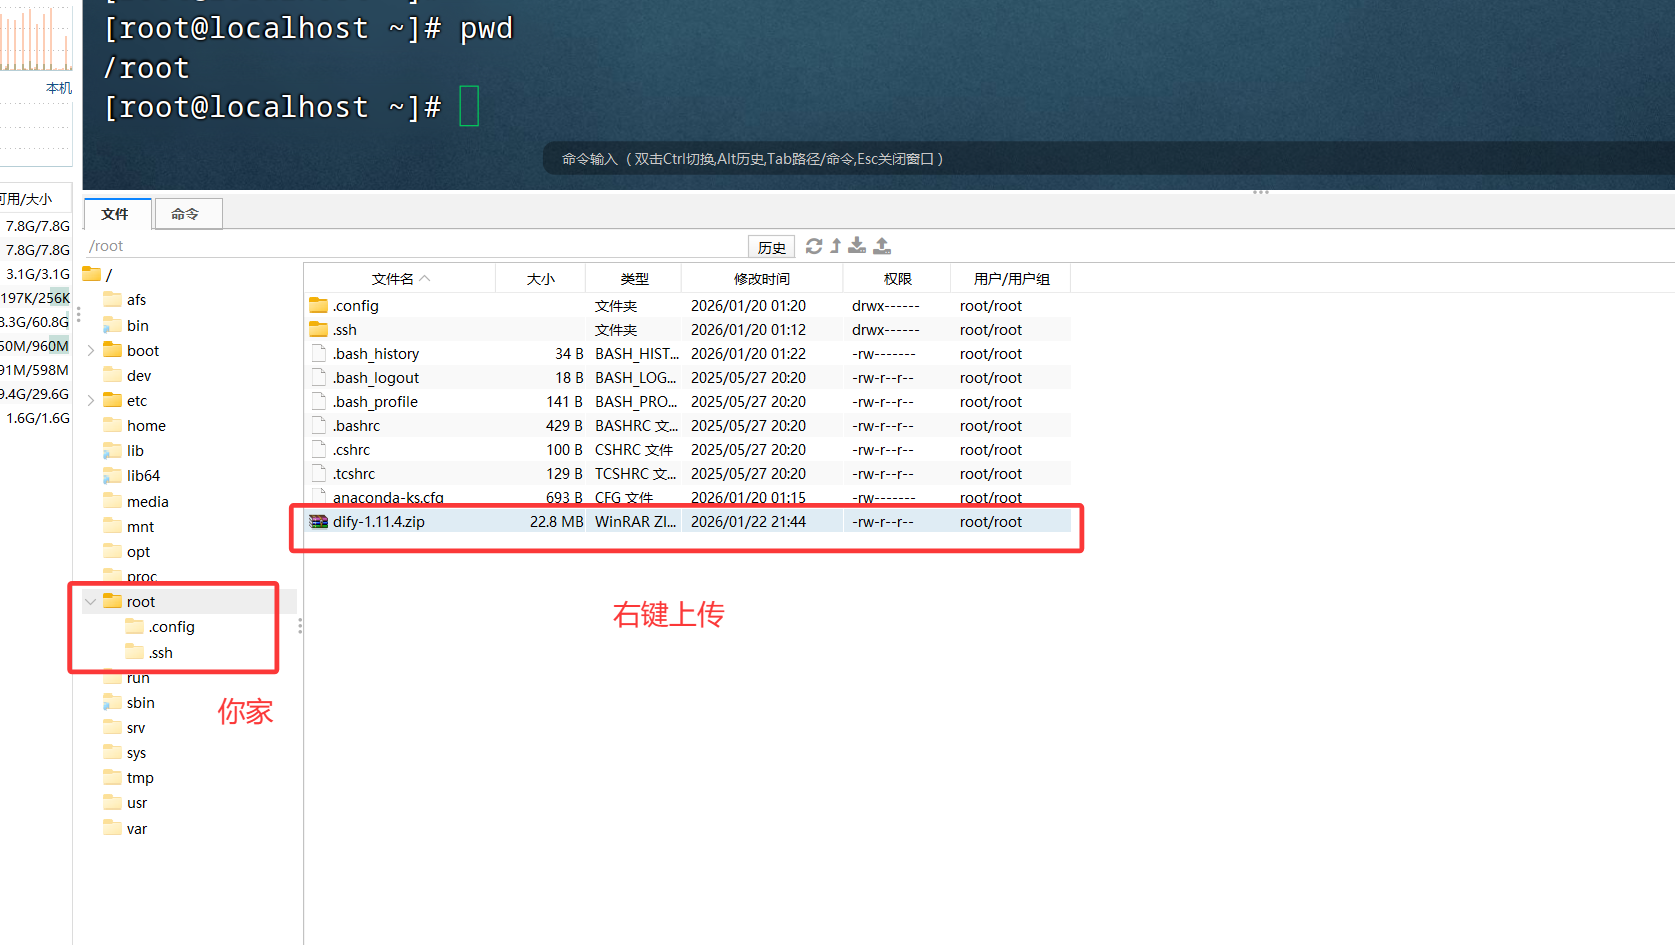Select the etc folder in tree
This screenshot has width=1675, height=945.
pyautogui.click(x=126, y=401)
